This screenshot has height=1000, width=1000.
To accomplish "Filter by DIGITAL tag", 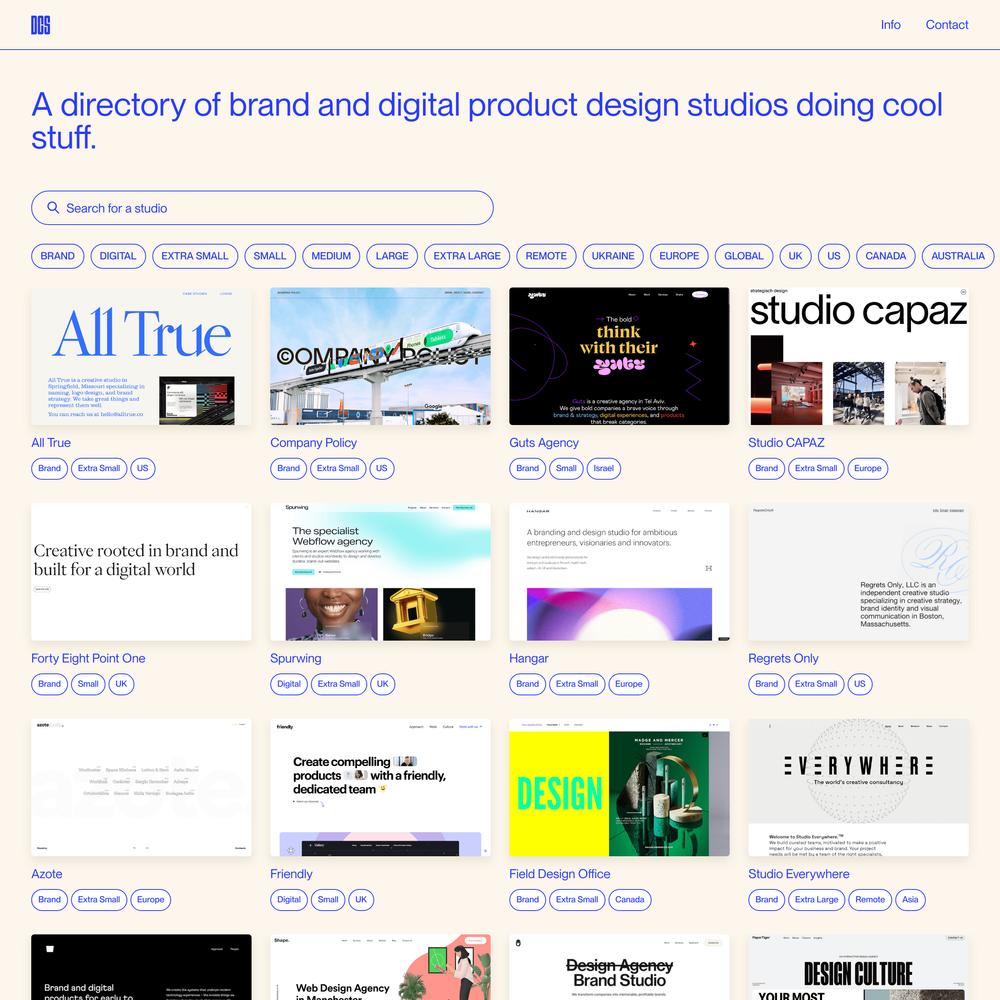I will (118, 256).
